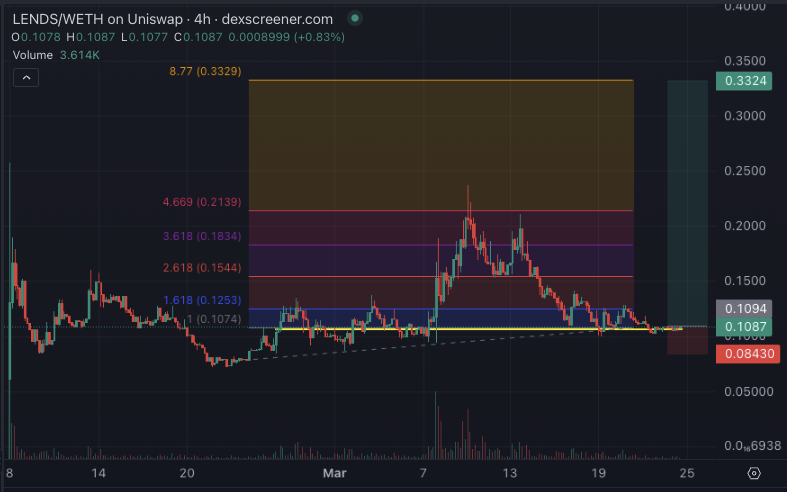The image size is (787, 492).
Task: Click the 0.05000 price axis label
Action: 749,392
